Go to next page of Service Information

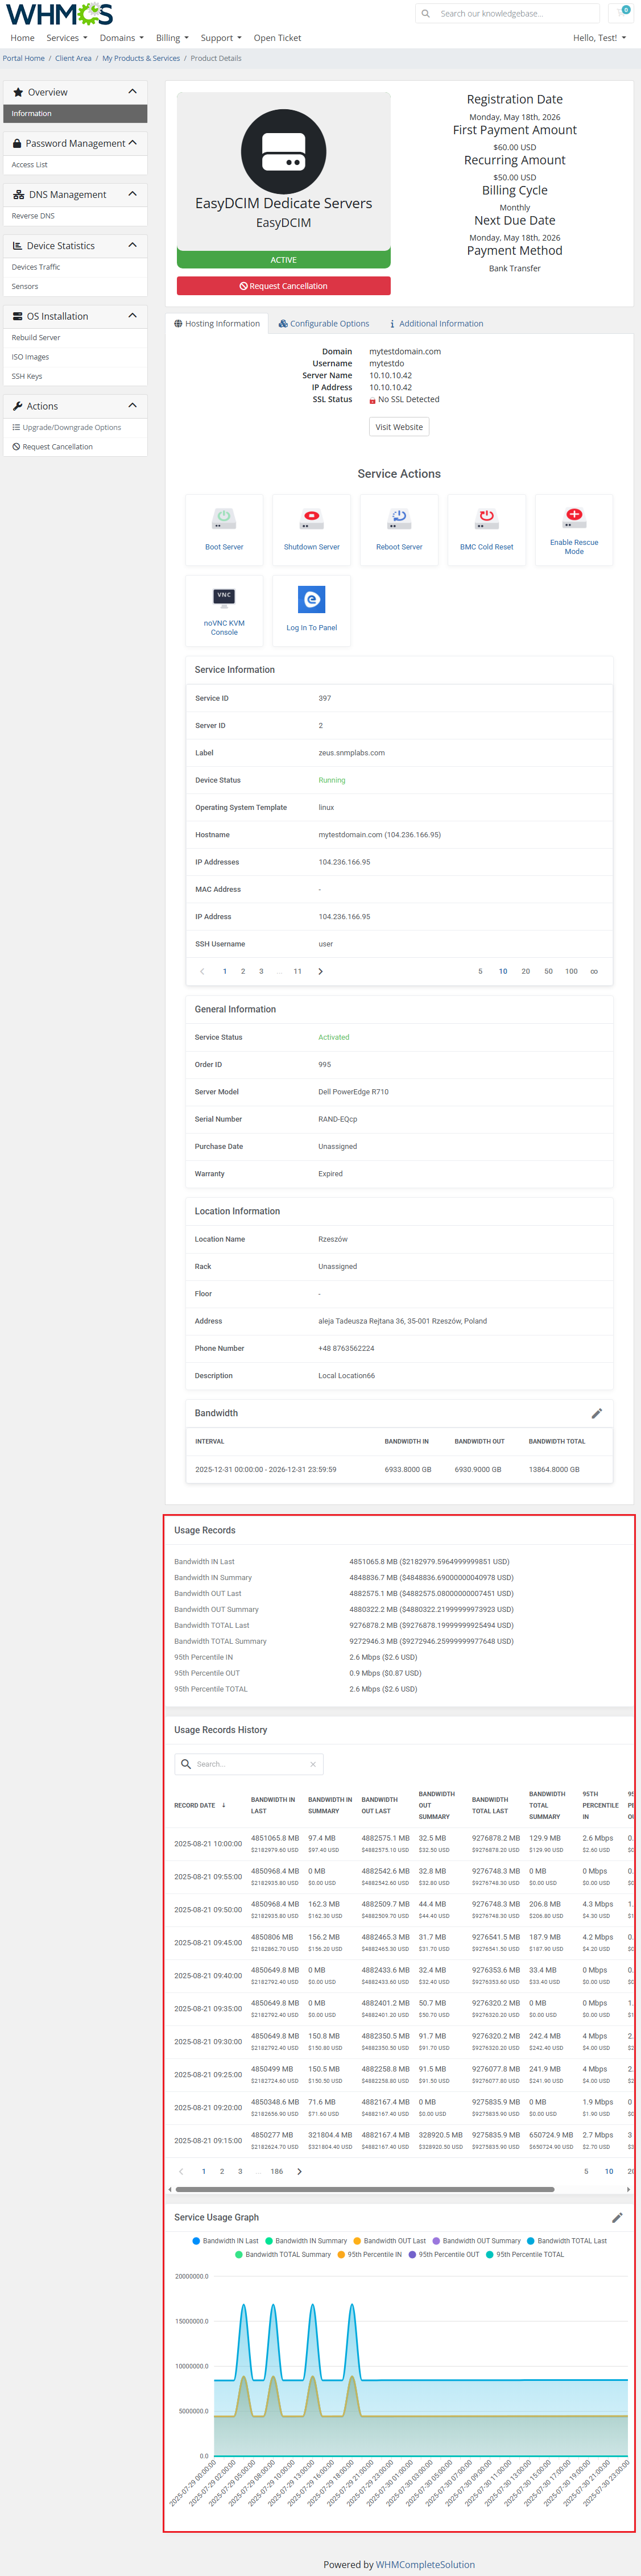point(320,971)
